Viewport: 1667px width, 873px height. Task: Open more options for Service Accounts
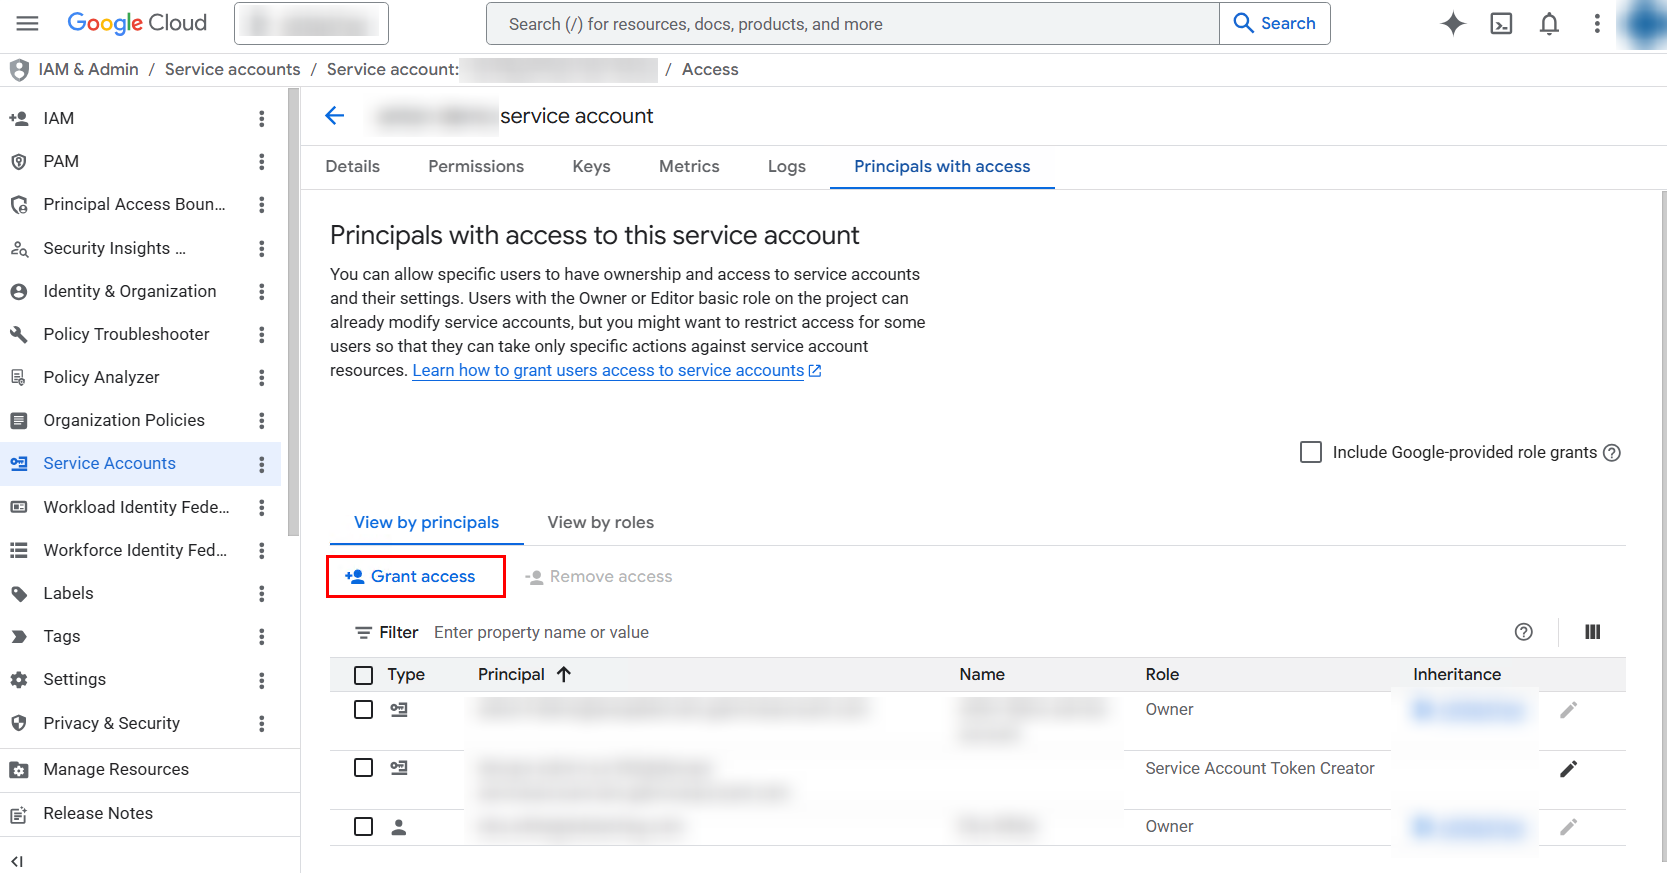pyautogui.click(x=262, y=465)
